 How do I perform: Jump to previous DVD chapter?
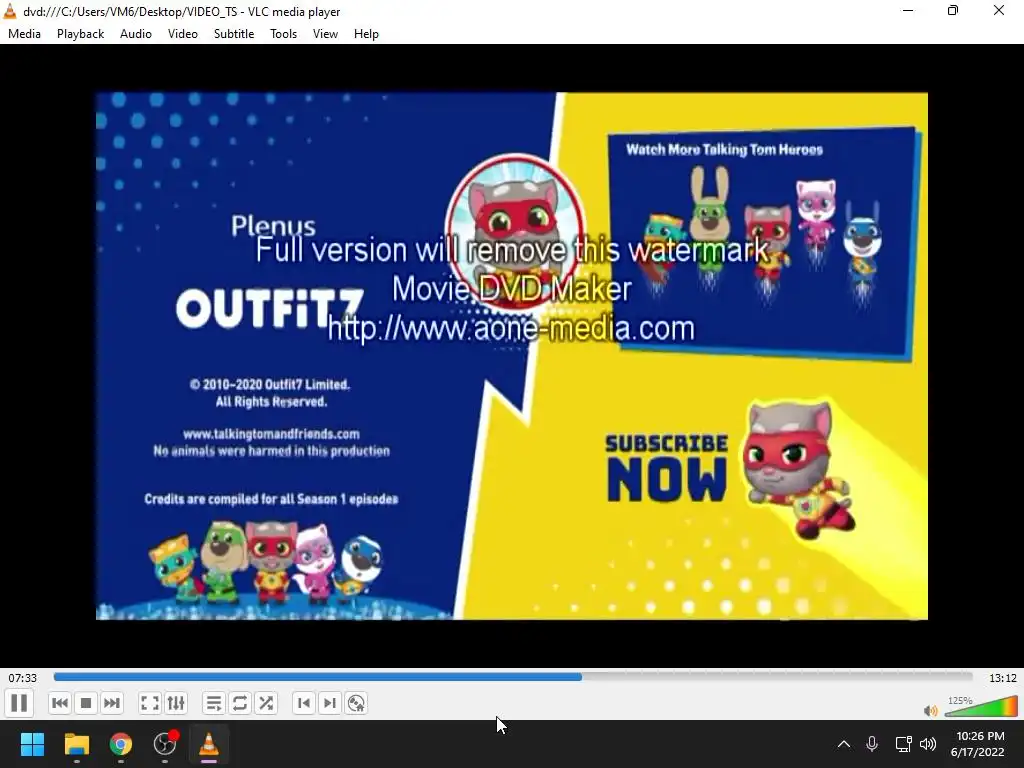(304, 703)
